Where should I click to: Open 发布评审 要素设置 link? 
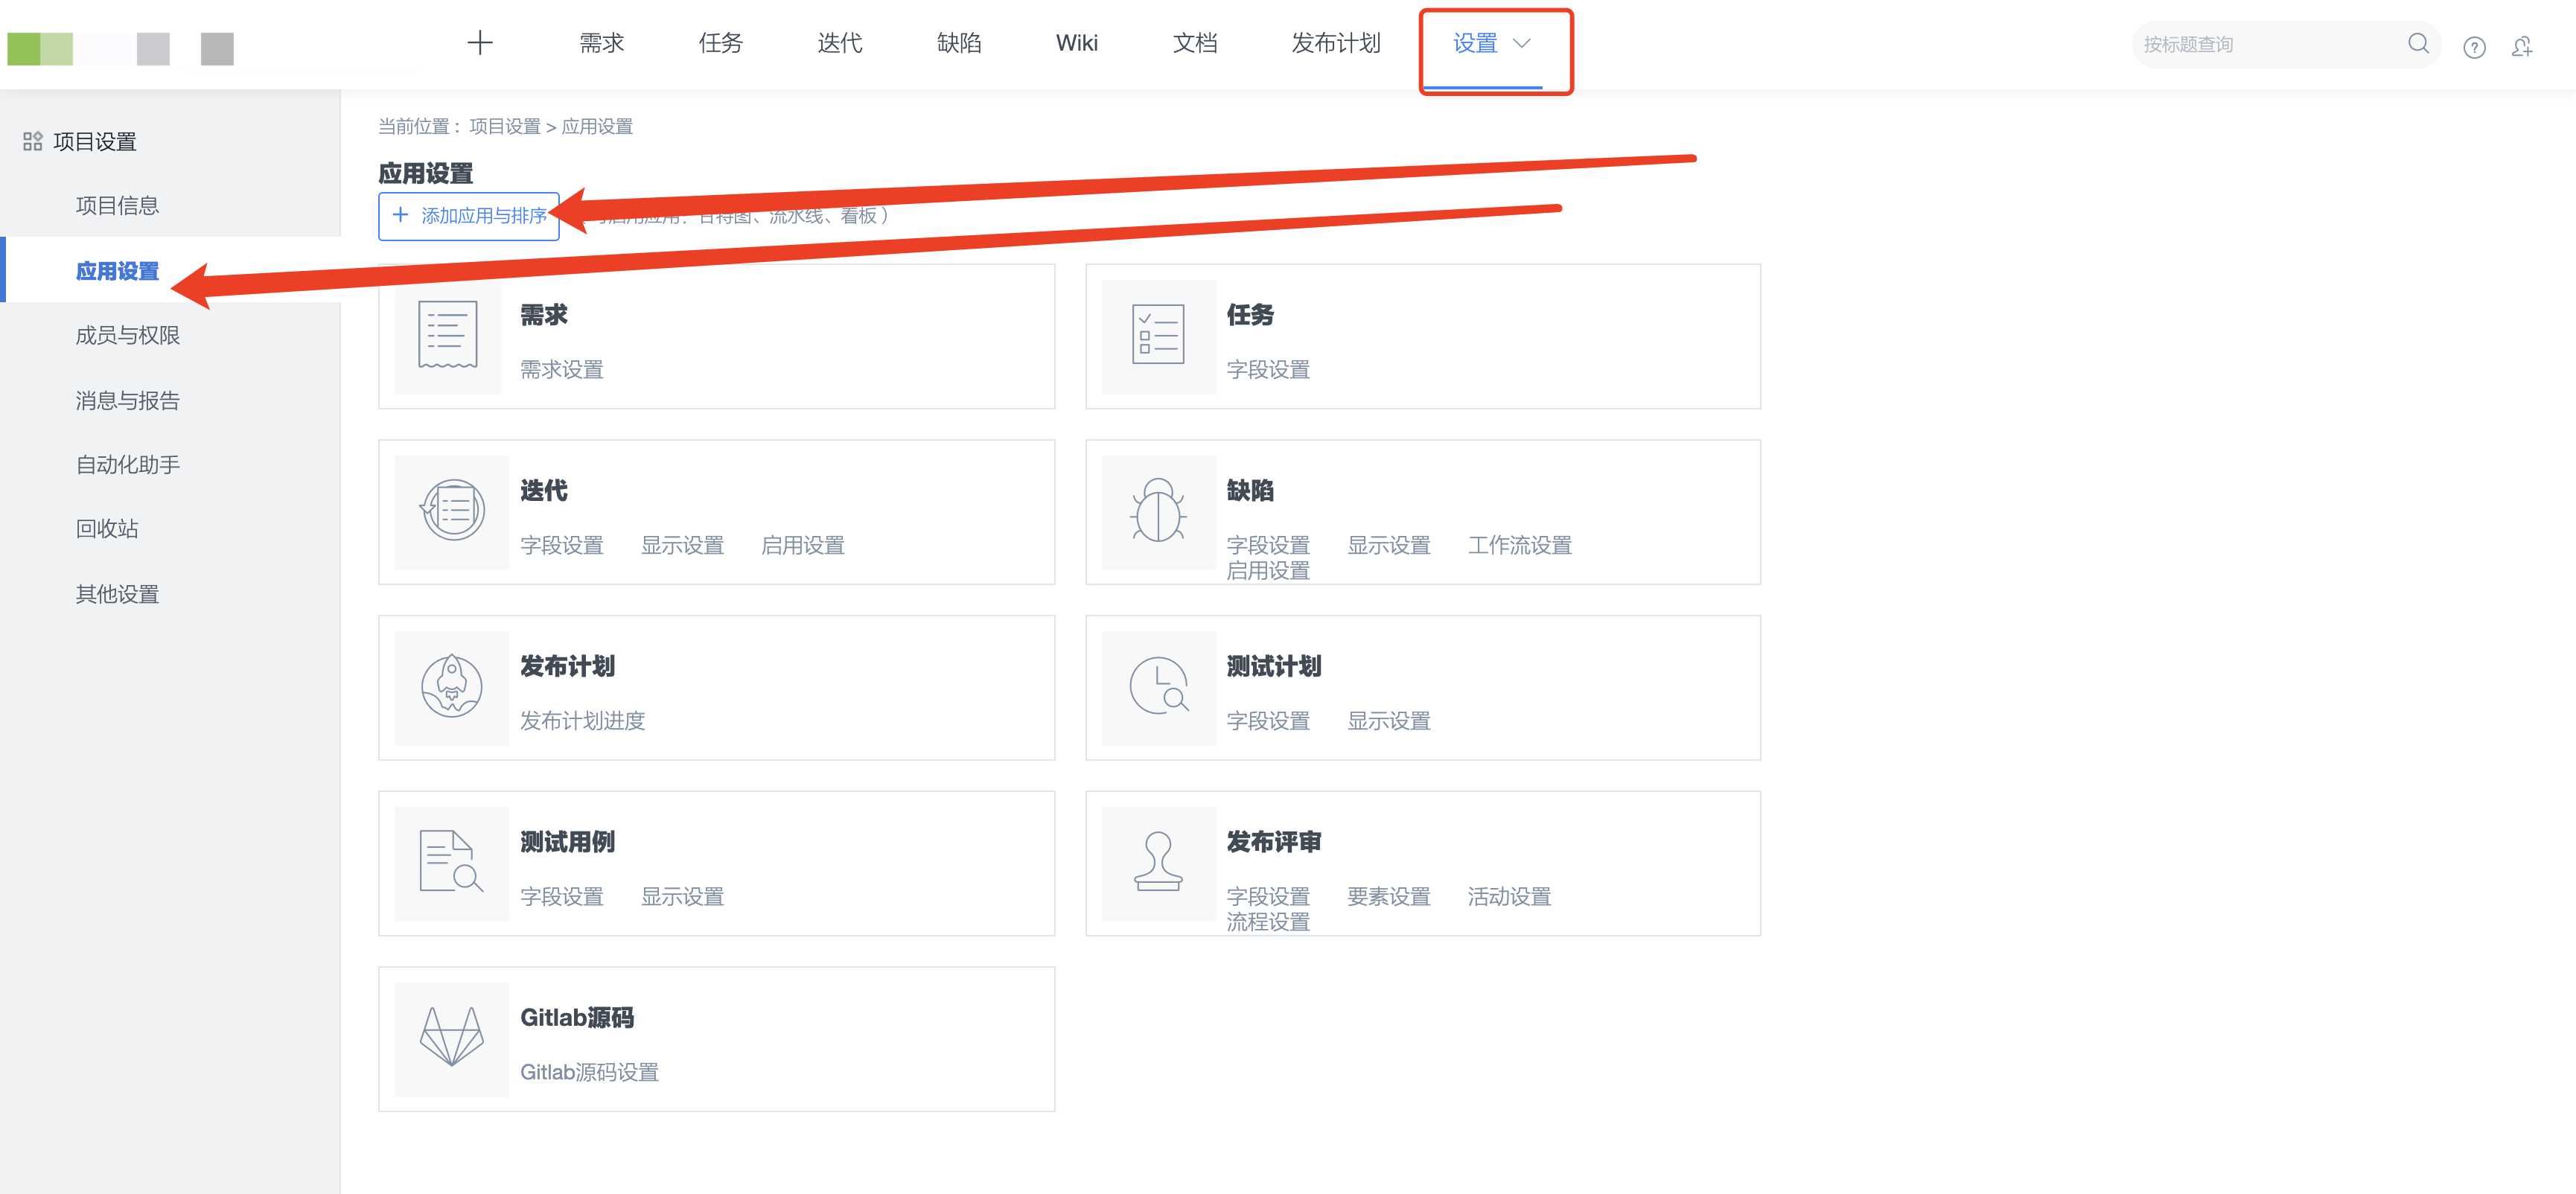coord(1389,896)
